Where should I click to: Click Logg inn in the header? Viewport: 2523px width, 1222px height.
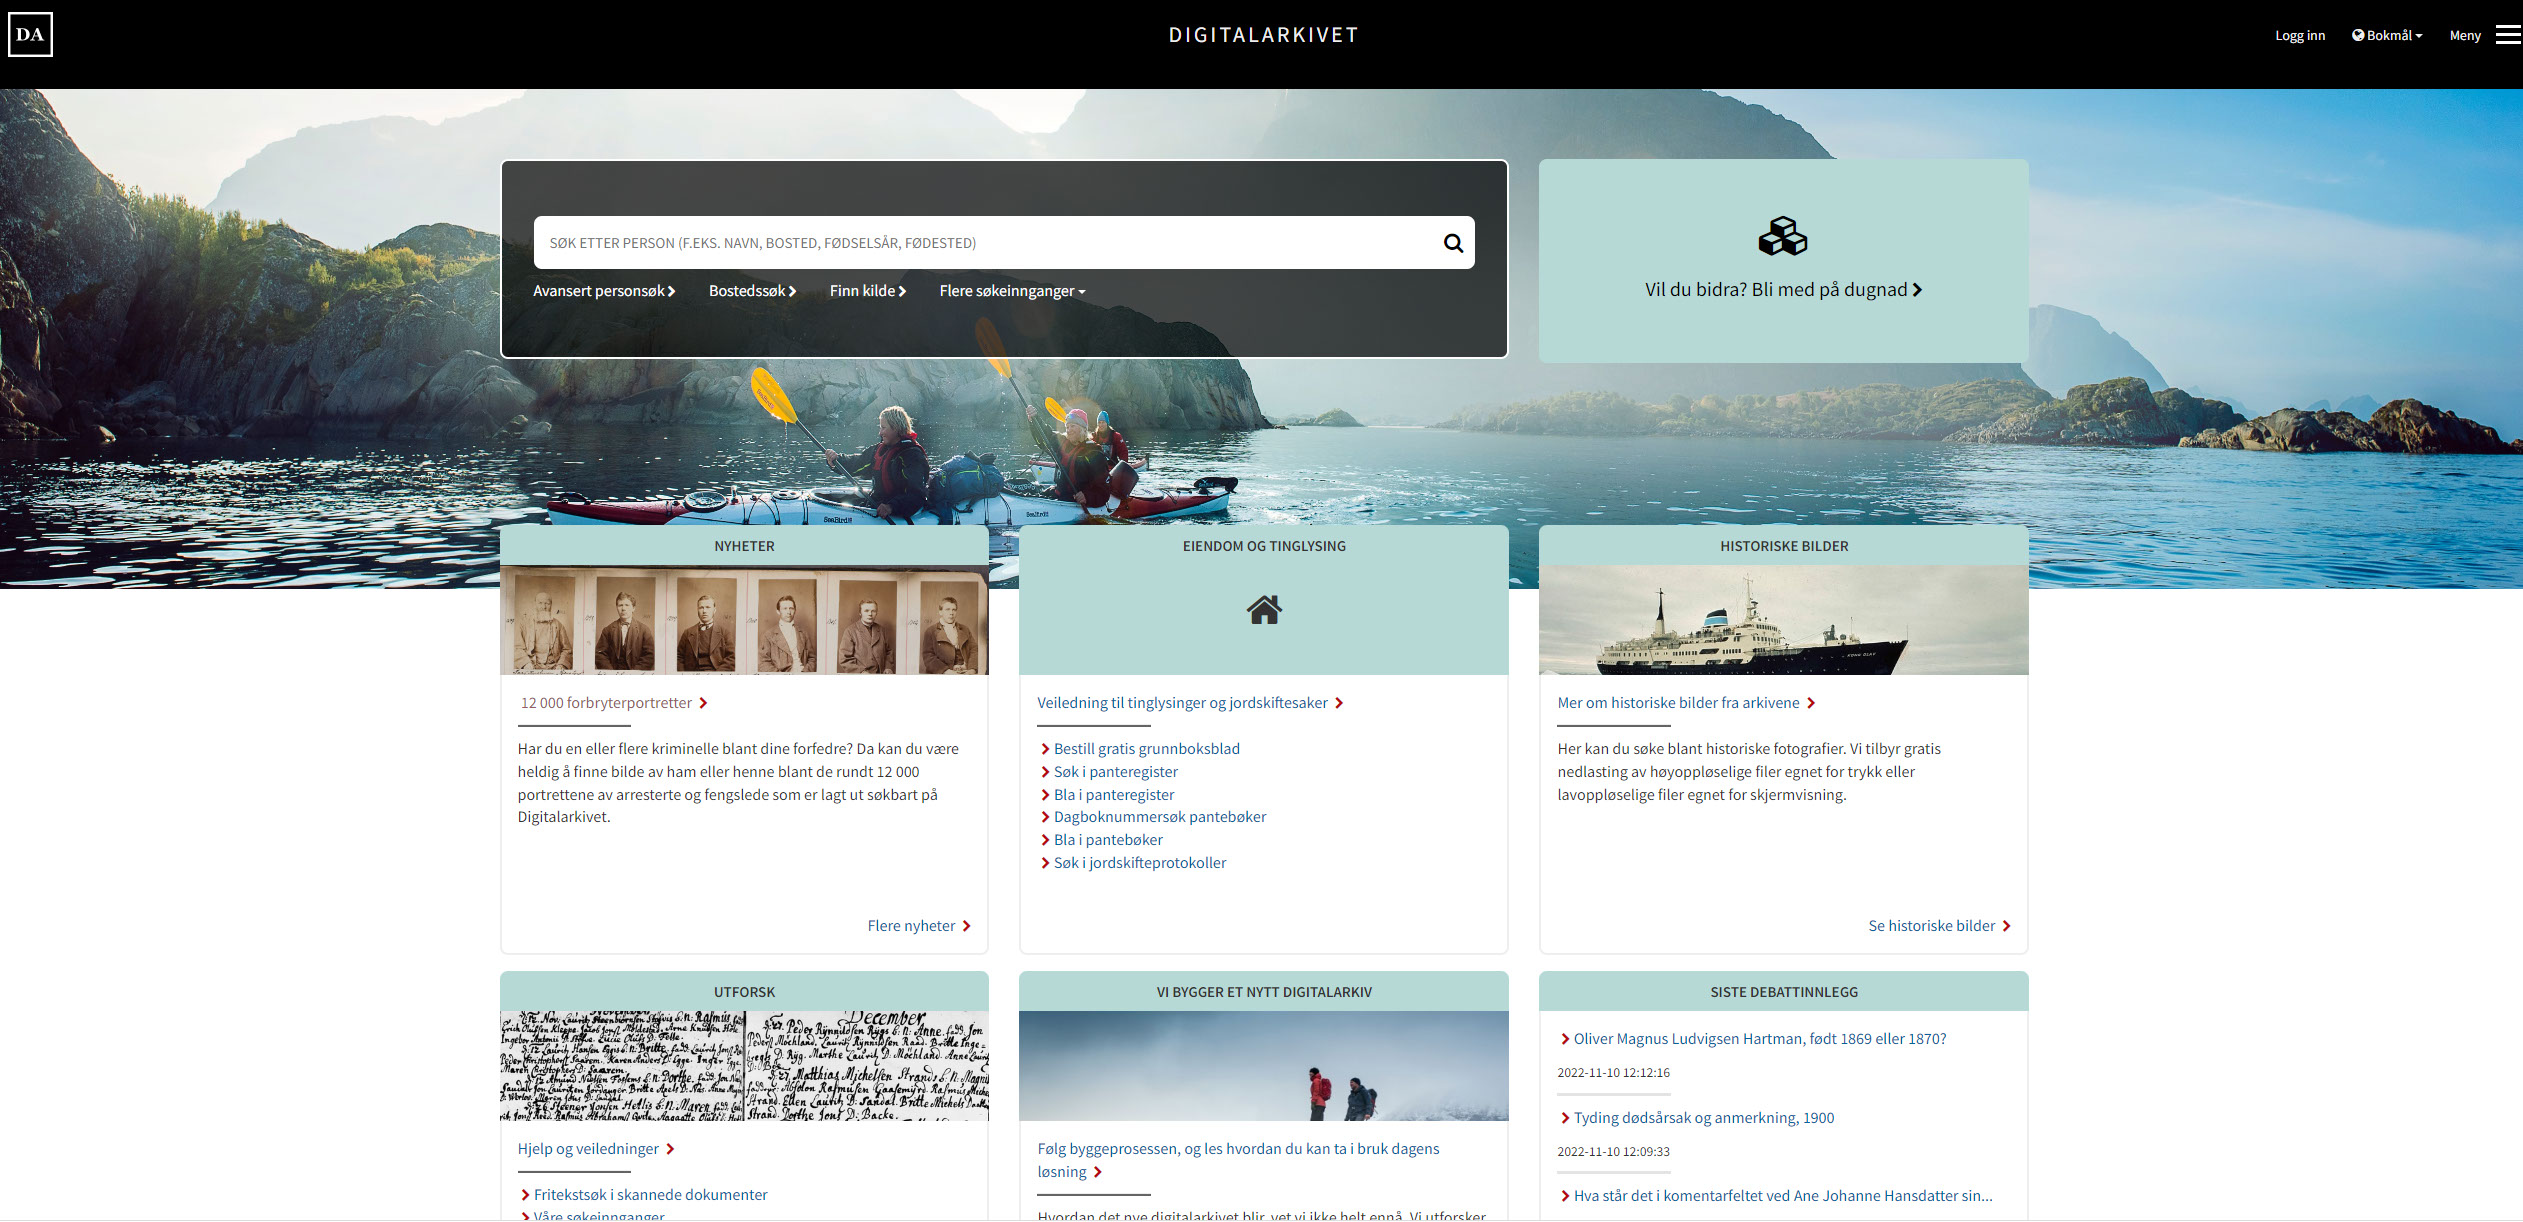2299,35
